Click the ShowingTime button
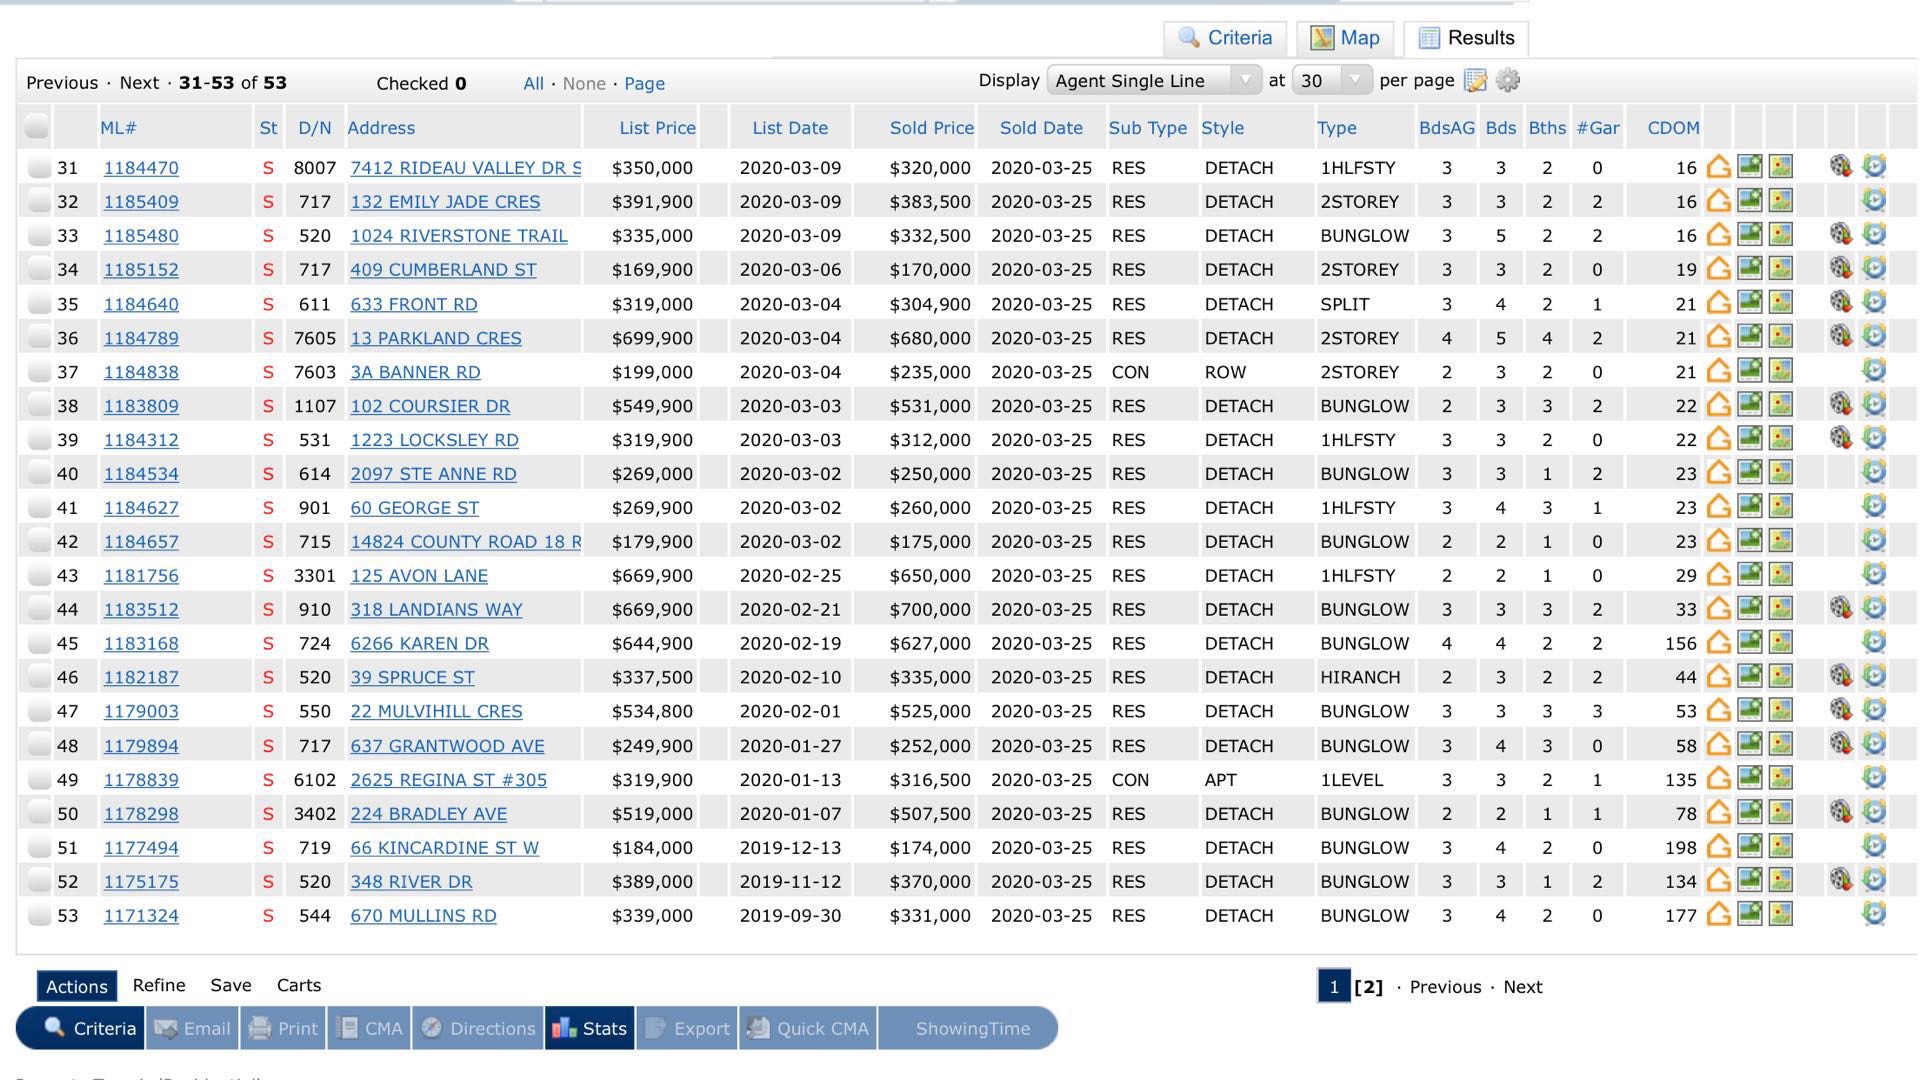1920x1080 pixels. [968, 1028]
